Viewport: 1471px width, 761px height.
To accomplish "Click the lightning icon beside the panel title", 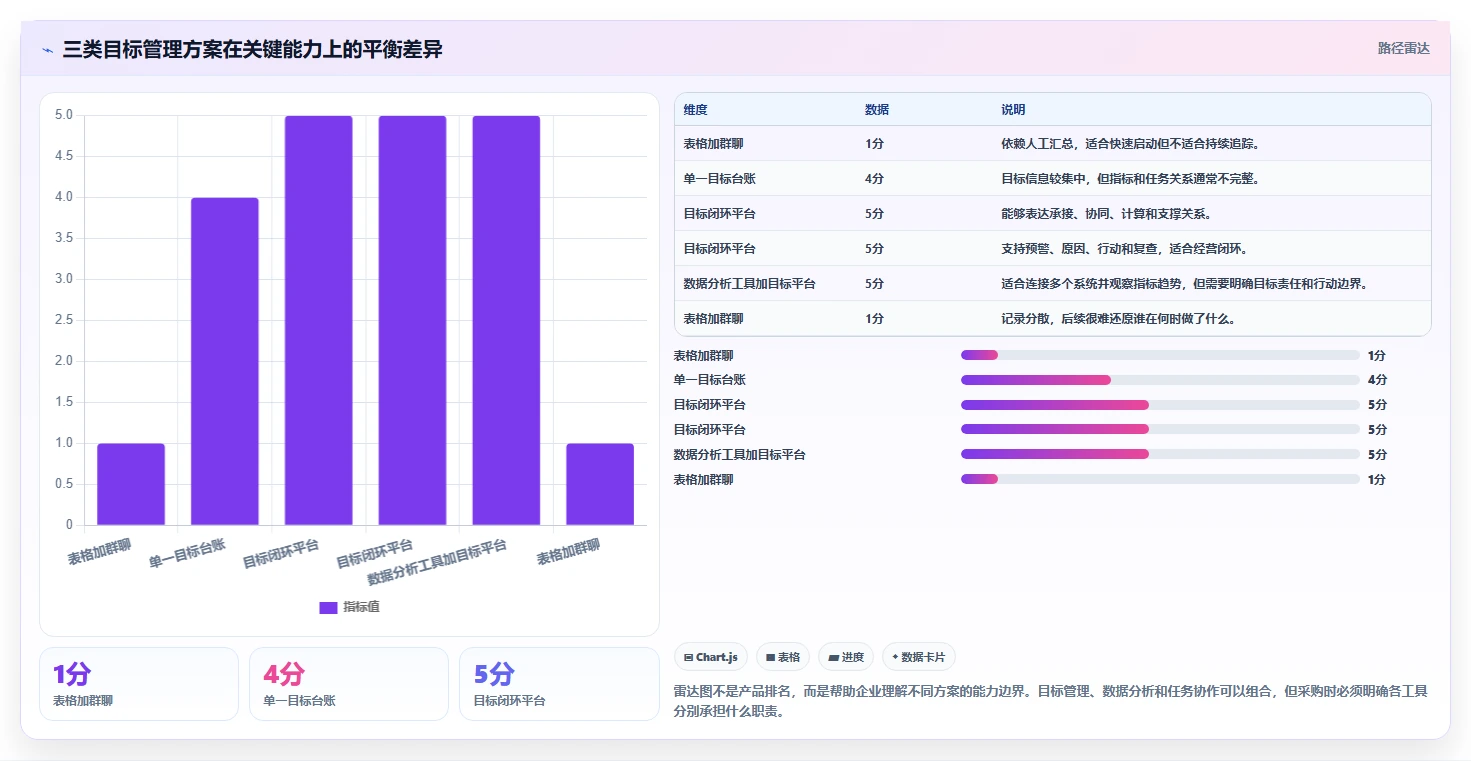I will (x=47, y=50).
